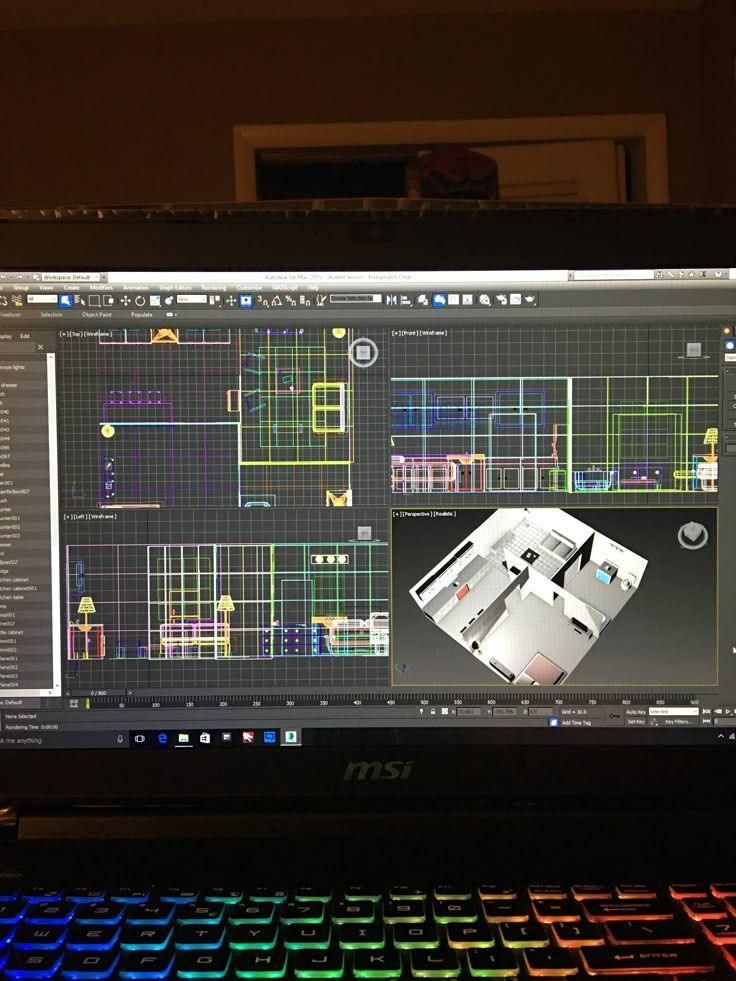Toggle Percent Snap
The height and width of the screenshot is (981, 736).
pyautogui.click(x=290, y=300)
